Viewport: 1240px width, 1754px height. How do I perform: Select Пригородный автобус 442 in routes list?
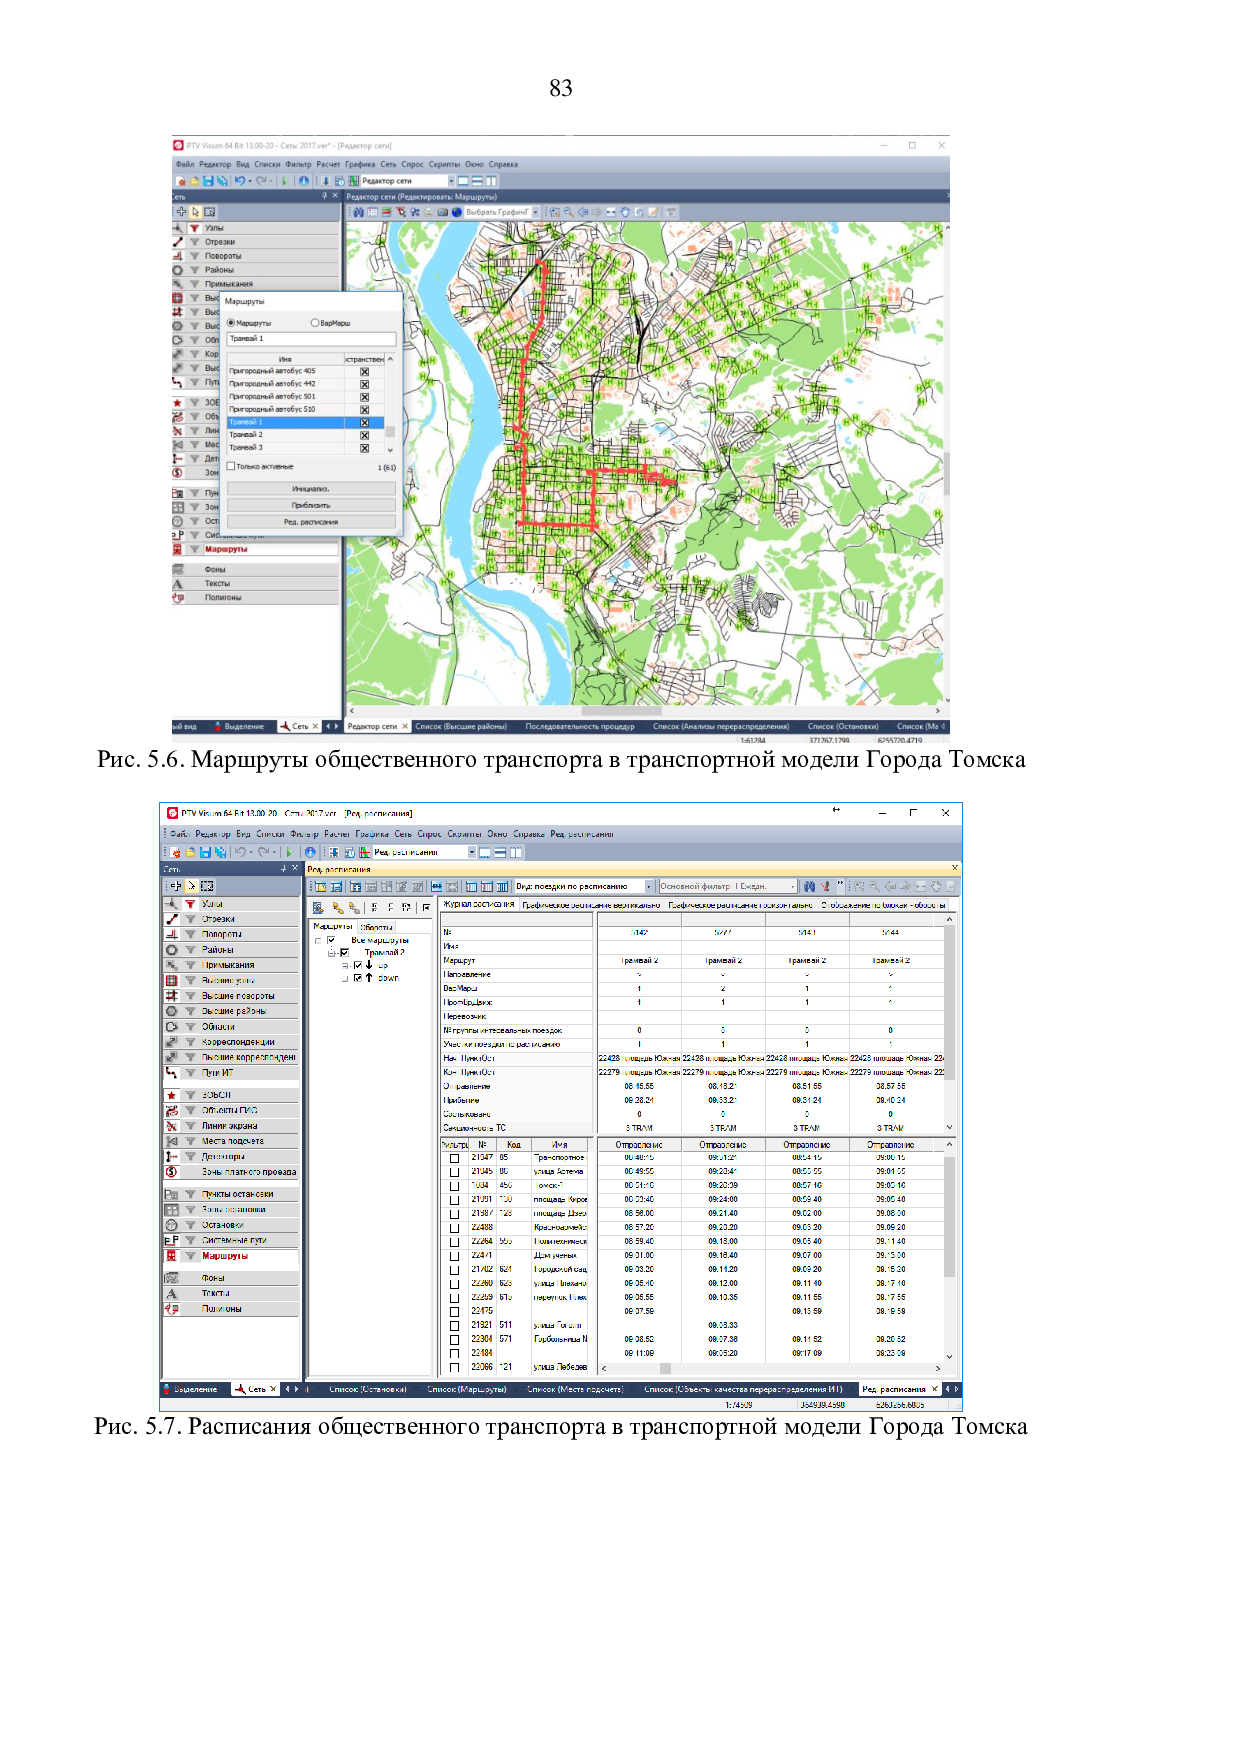272,384
